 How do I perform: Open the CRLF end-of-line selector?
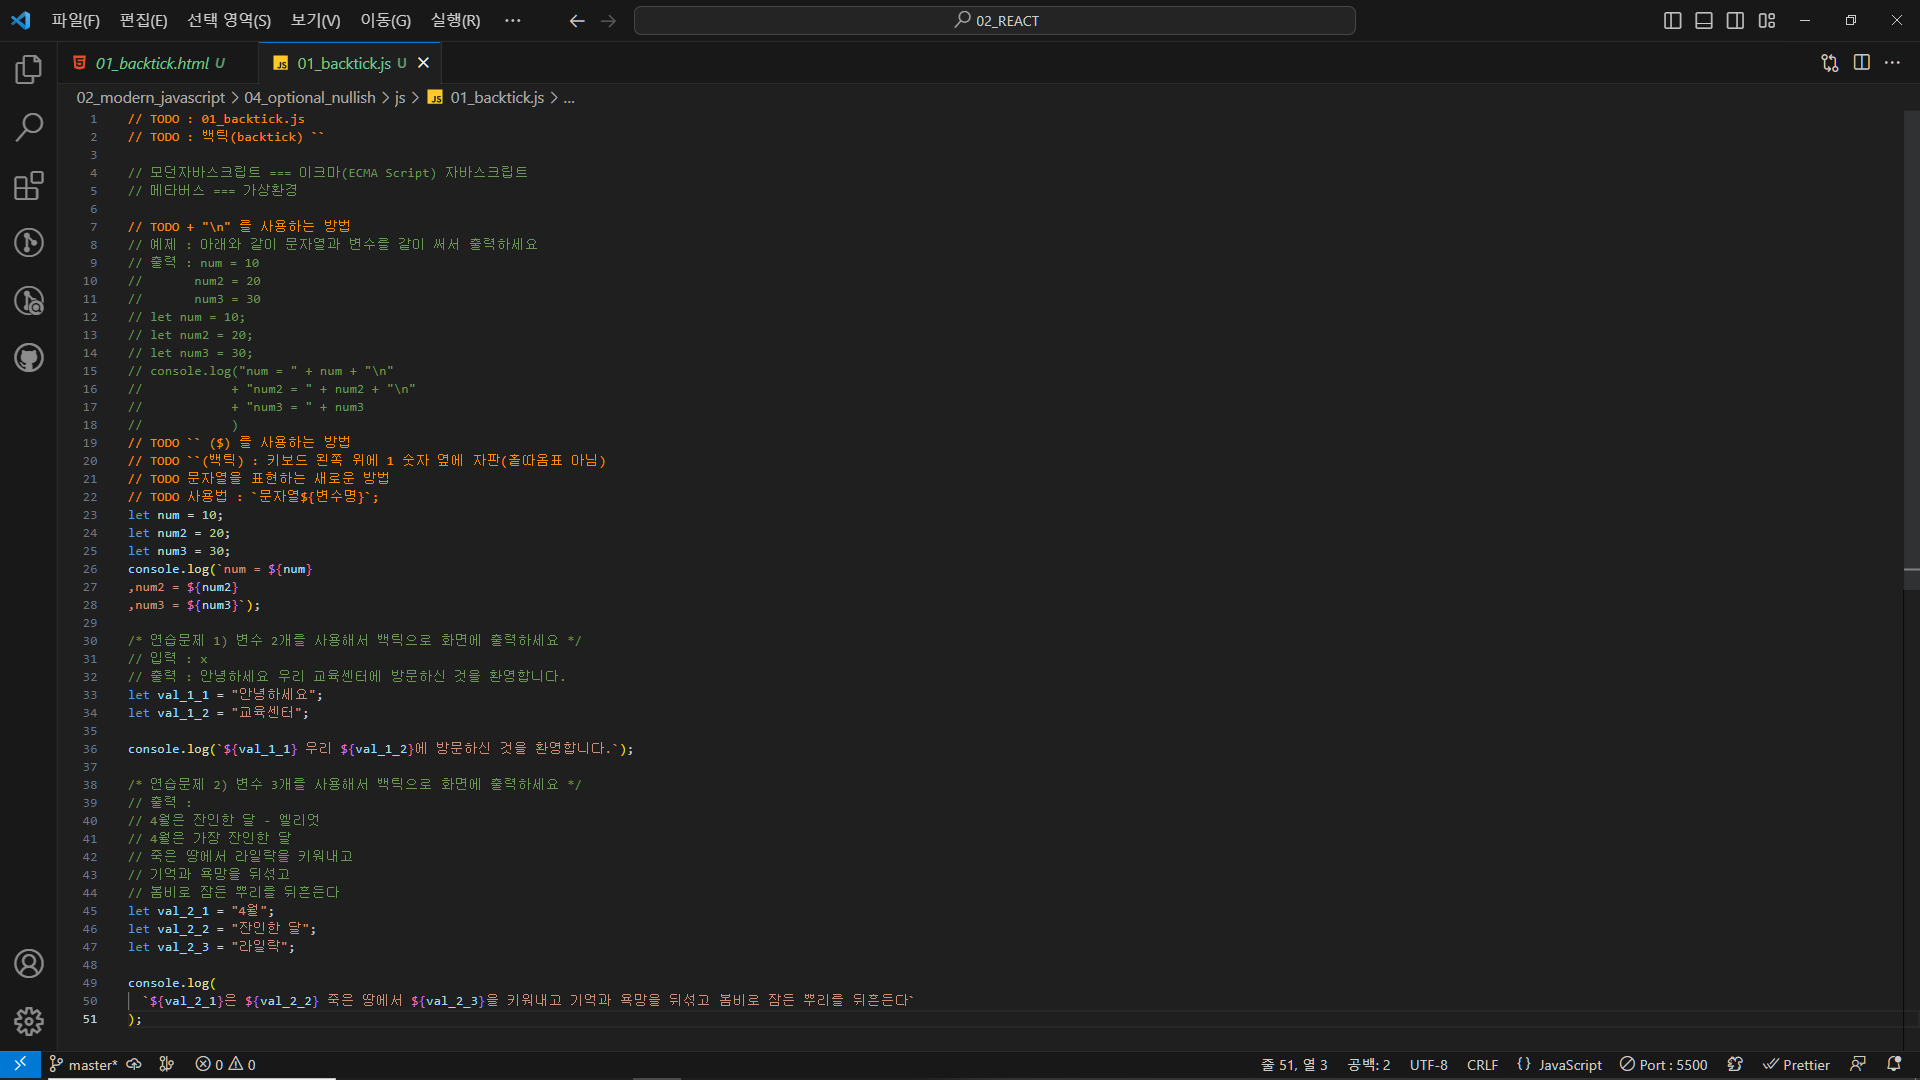click(1482, 1065)
